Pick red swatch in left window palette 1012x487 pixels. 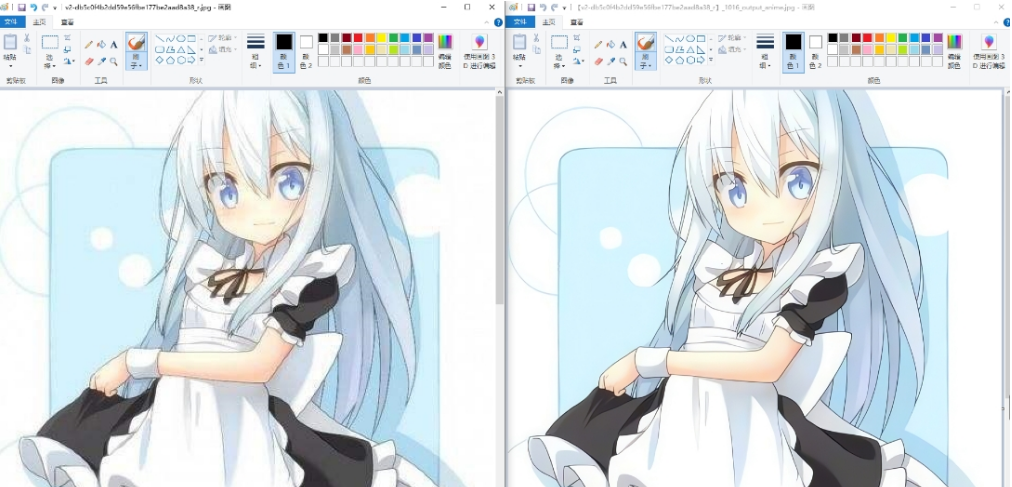358,38
